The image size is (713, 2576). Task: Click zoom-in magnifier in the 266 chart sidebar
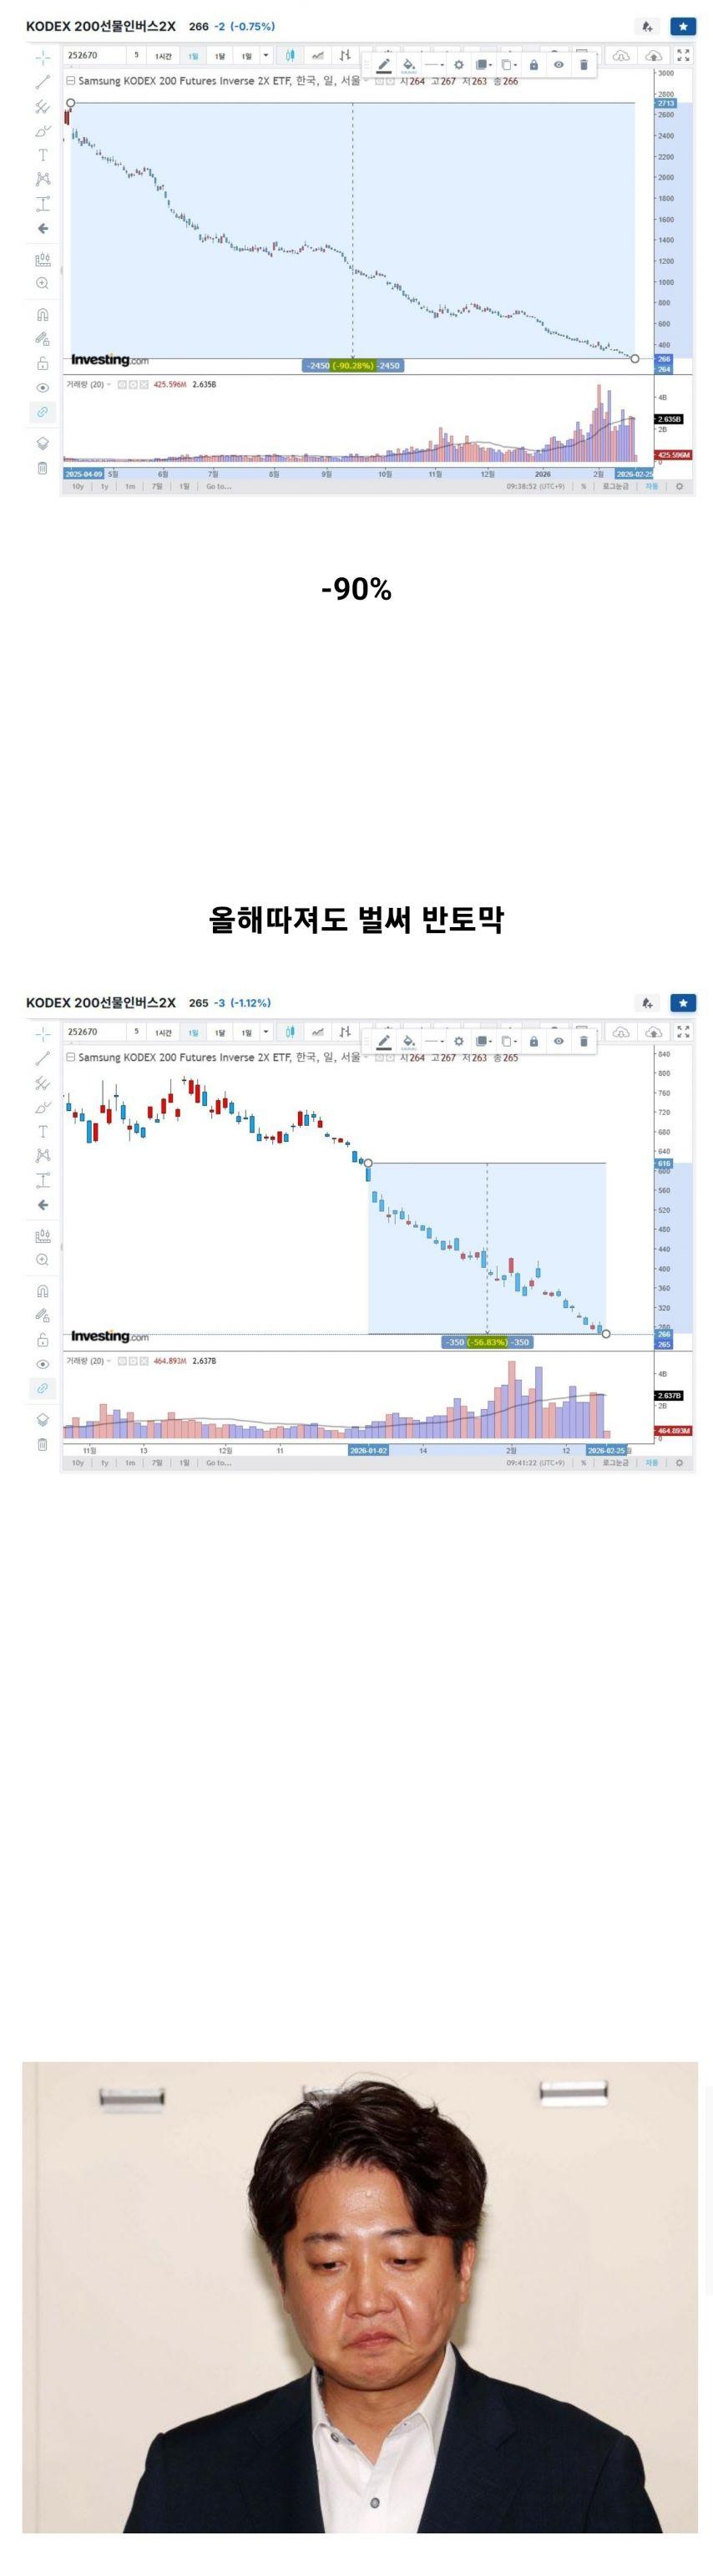click(x=42, y=283)
